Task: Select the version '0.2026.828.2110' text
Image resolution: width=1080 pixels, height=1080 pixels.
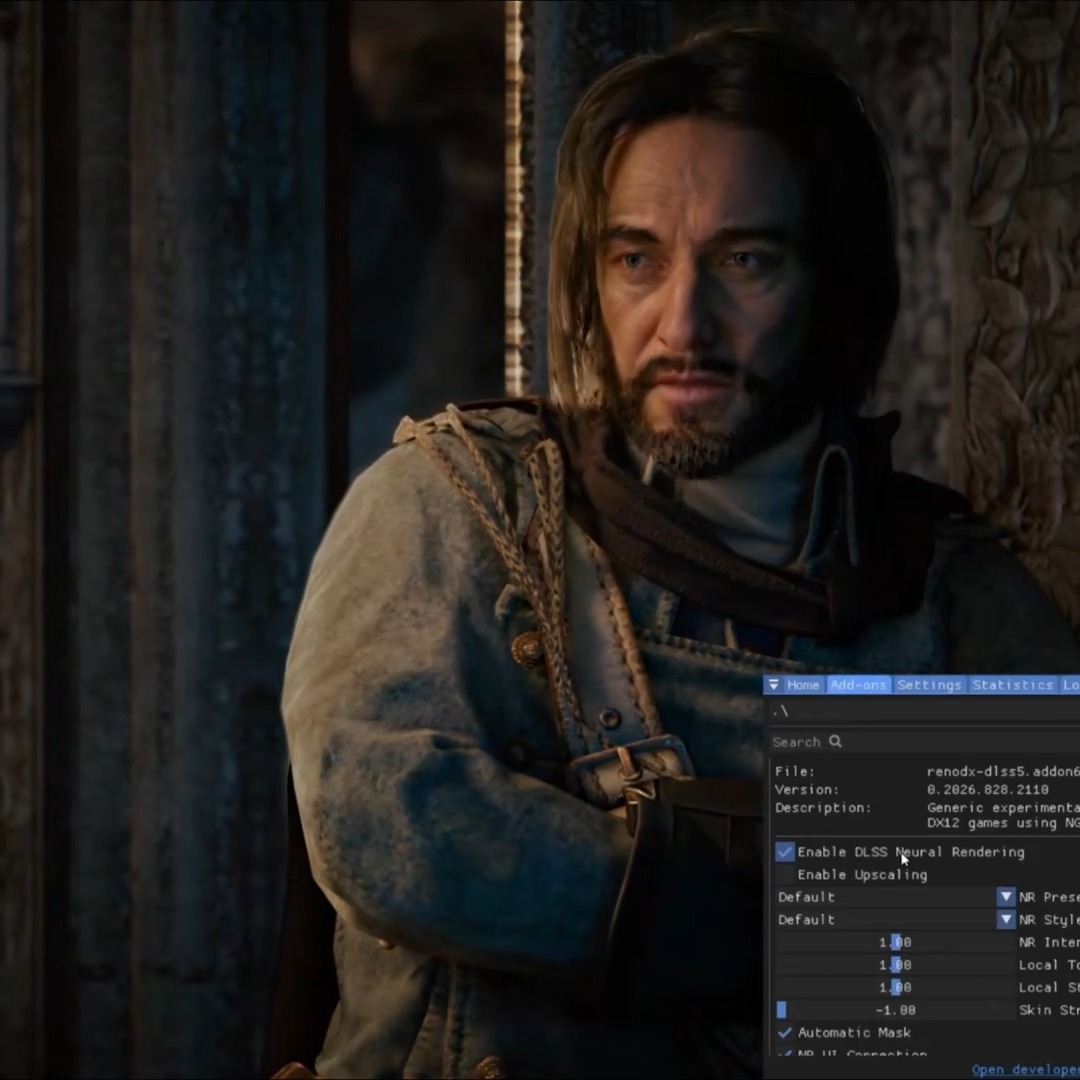Action: 988,789
